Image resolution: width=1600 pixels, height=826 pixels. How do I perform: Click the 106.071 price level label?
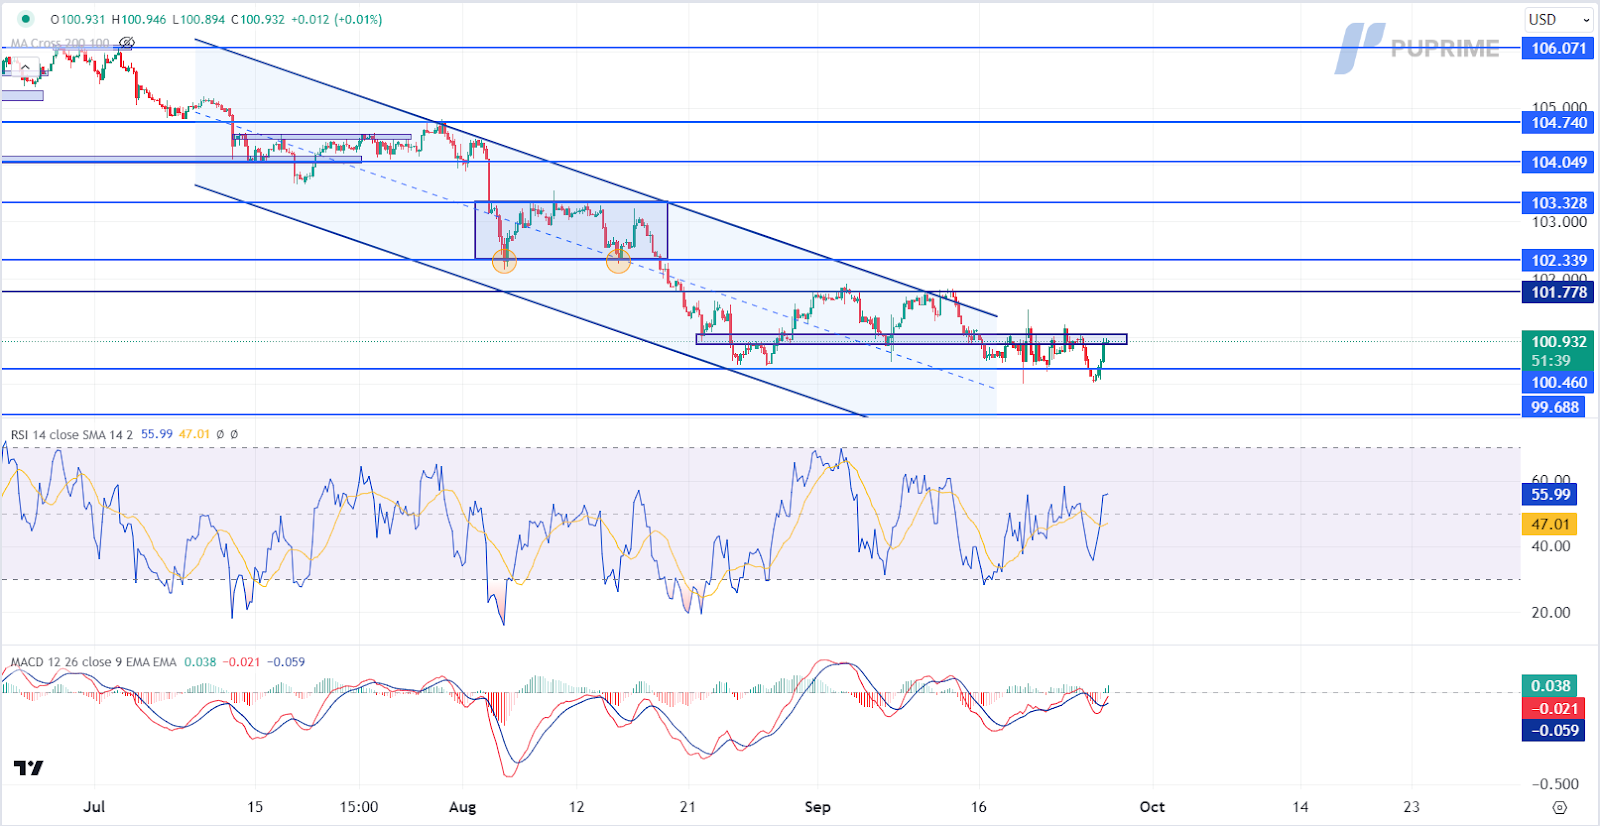(1558, 48)
